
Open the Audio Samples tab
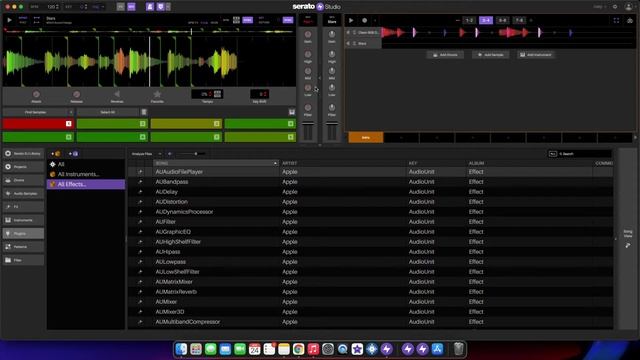click(23, 193)
